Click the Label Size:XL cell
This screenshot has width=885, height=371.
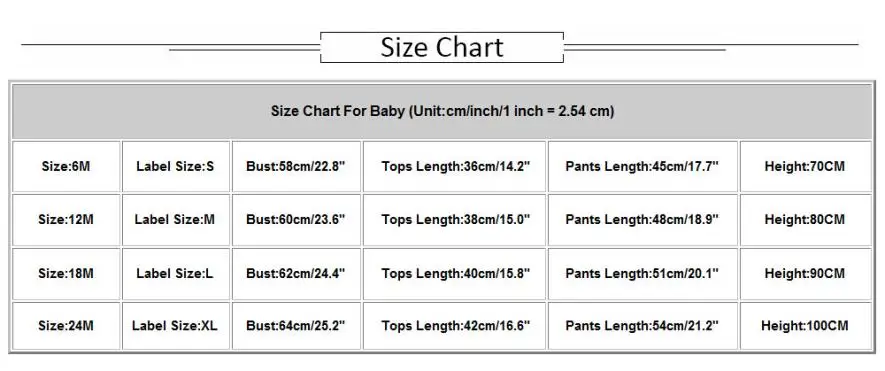176,326
